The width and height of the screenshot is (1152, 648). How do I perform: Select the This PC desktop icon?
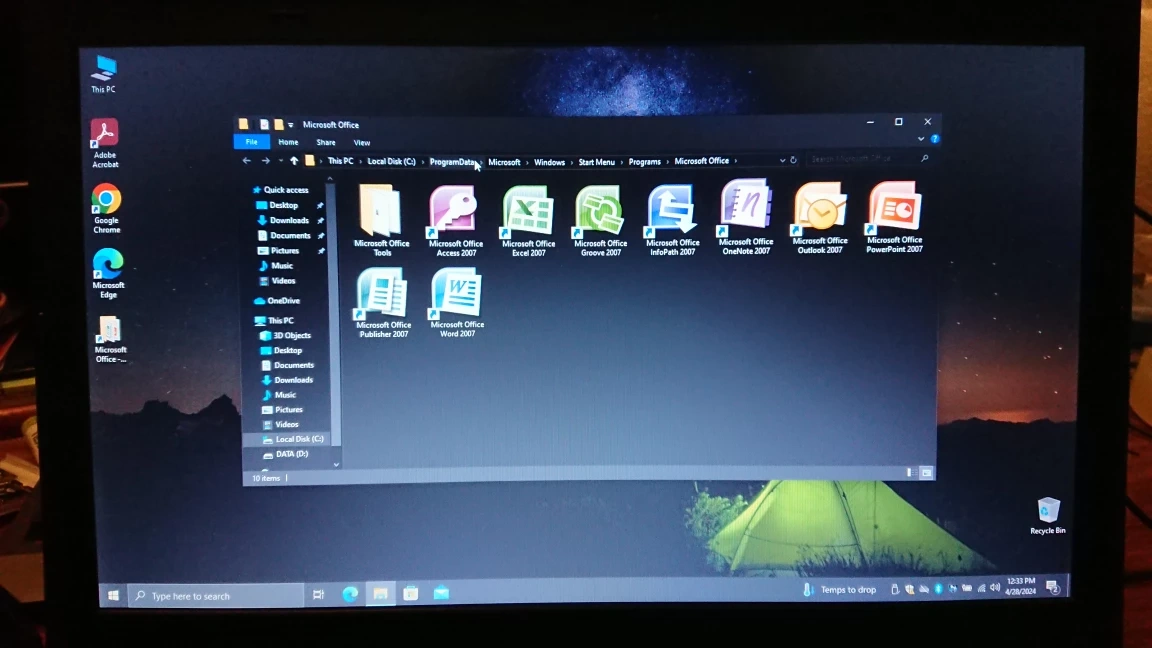(104, 74)
